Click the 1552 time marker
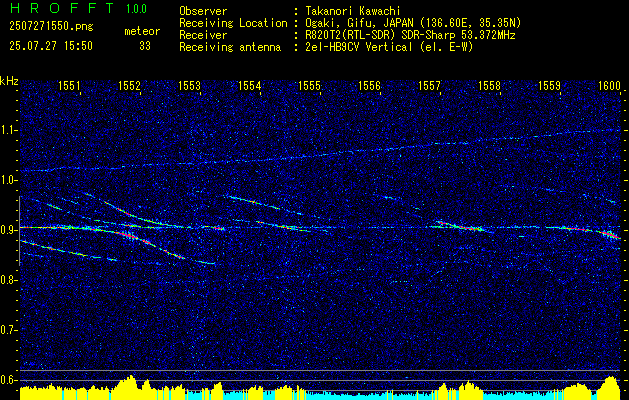 point(130,85)
